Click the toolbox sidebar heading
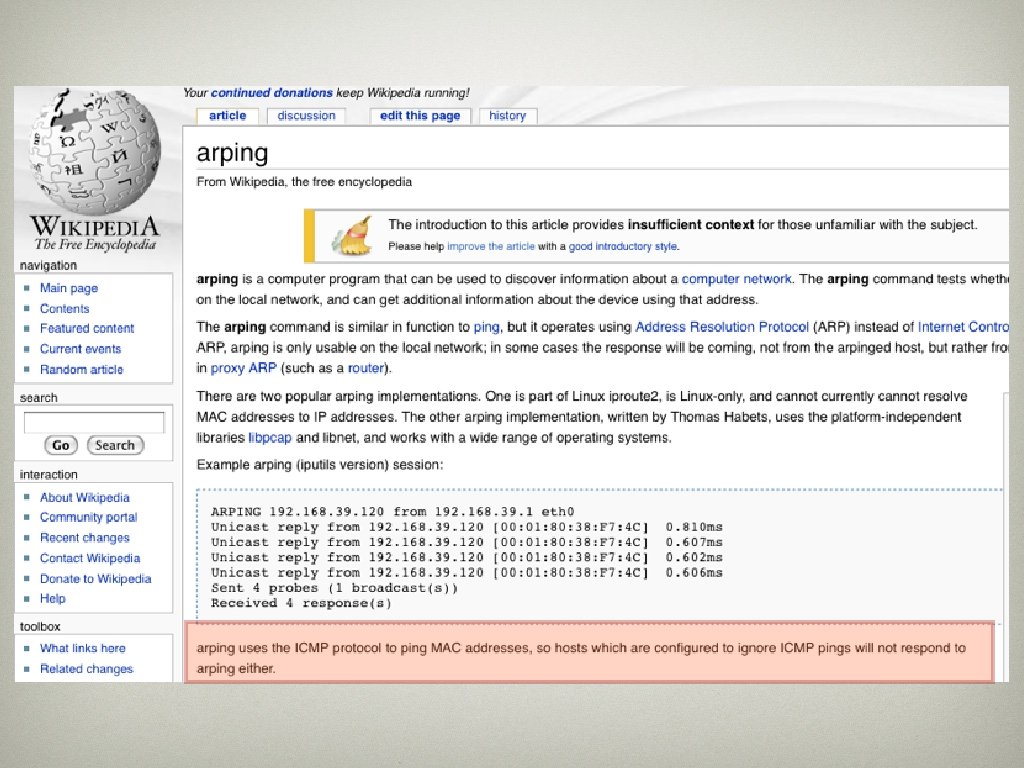 pos(40,626)
